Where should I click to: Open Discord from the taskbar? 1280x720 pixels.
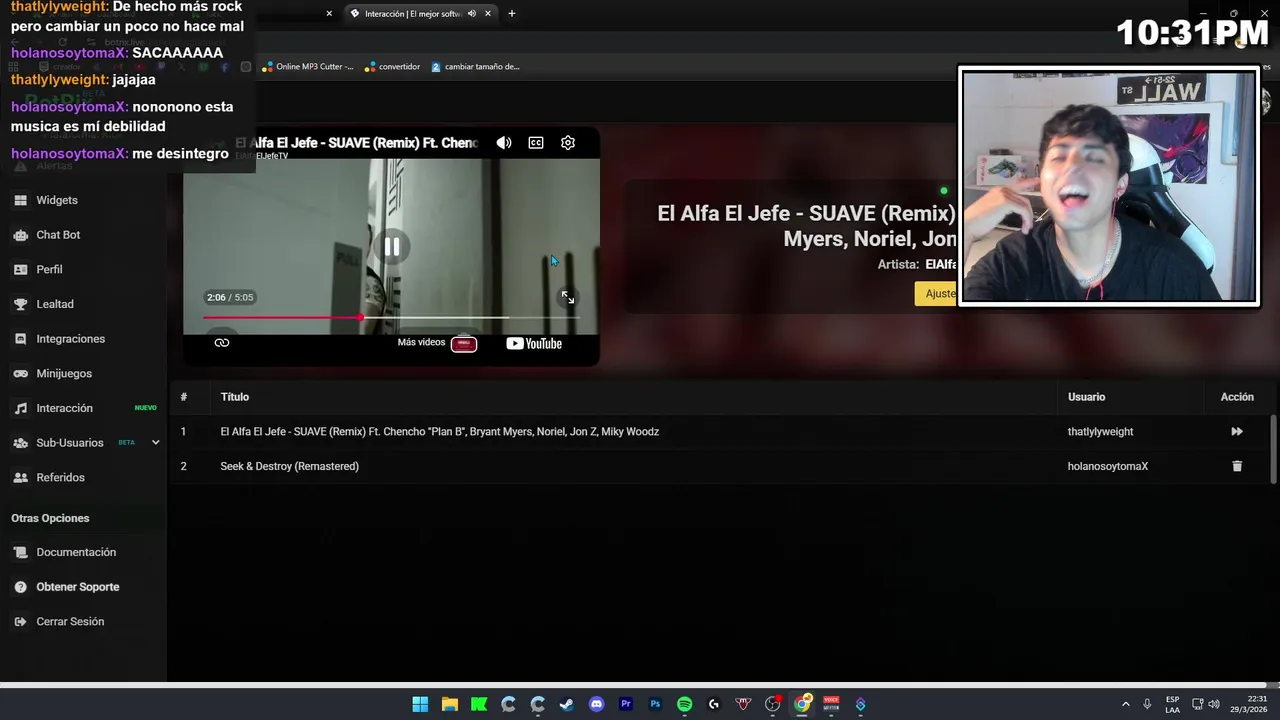(597, 704)
